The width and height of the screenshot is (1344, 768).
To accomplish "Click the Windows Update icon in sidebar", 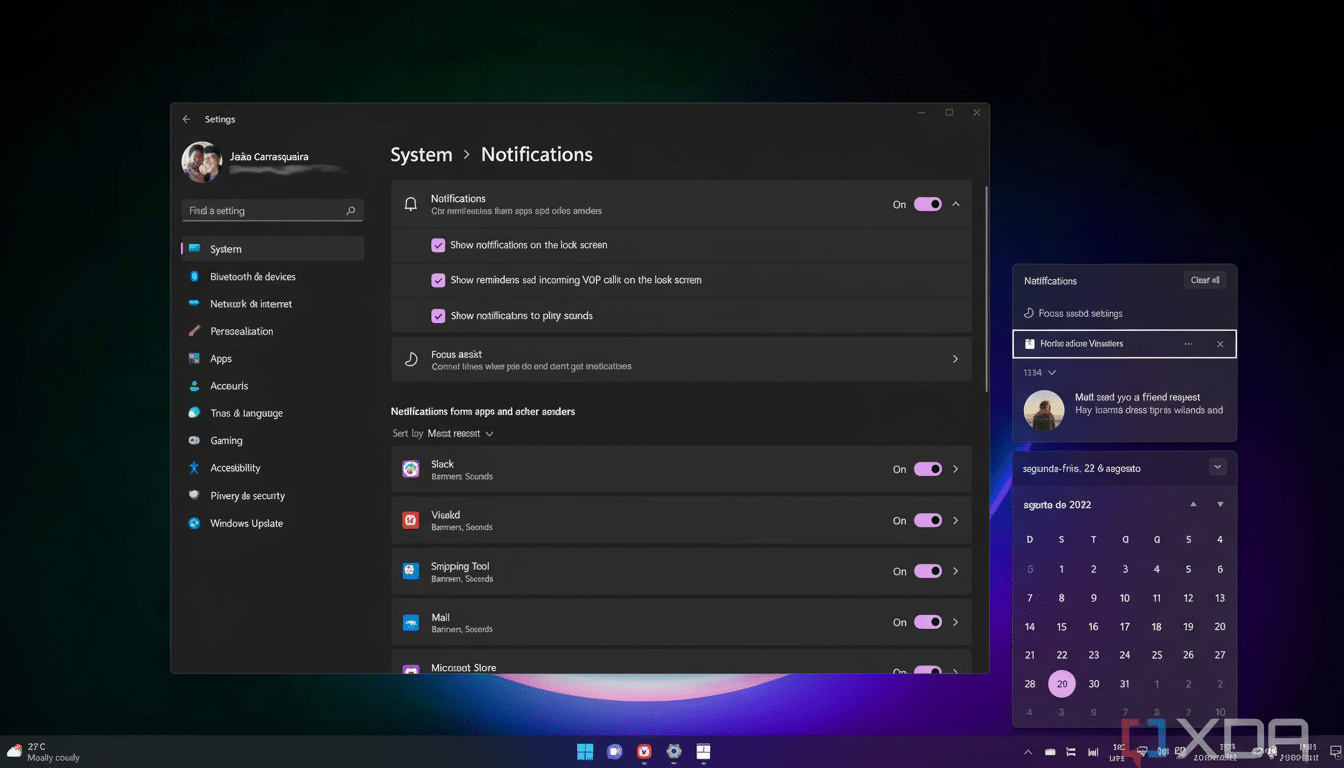I will point(194,523).
